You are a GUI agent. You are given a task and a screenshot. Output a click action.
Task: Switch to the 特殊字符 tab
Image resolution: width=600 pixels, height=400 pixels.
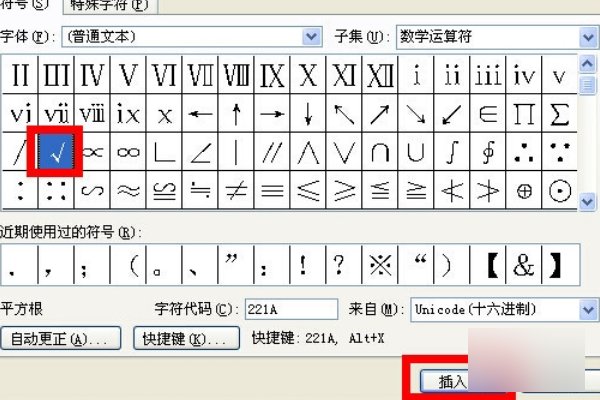pyautogui.click(x=110, y=6)
